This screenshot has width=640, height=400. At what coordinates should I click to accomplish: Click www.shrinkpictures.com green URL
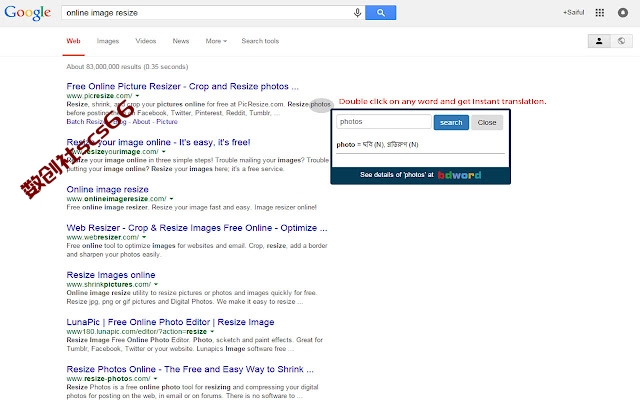click(x=109, y=284)
